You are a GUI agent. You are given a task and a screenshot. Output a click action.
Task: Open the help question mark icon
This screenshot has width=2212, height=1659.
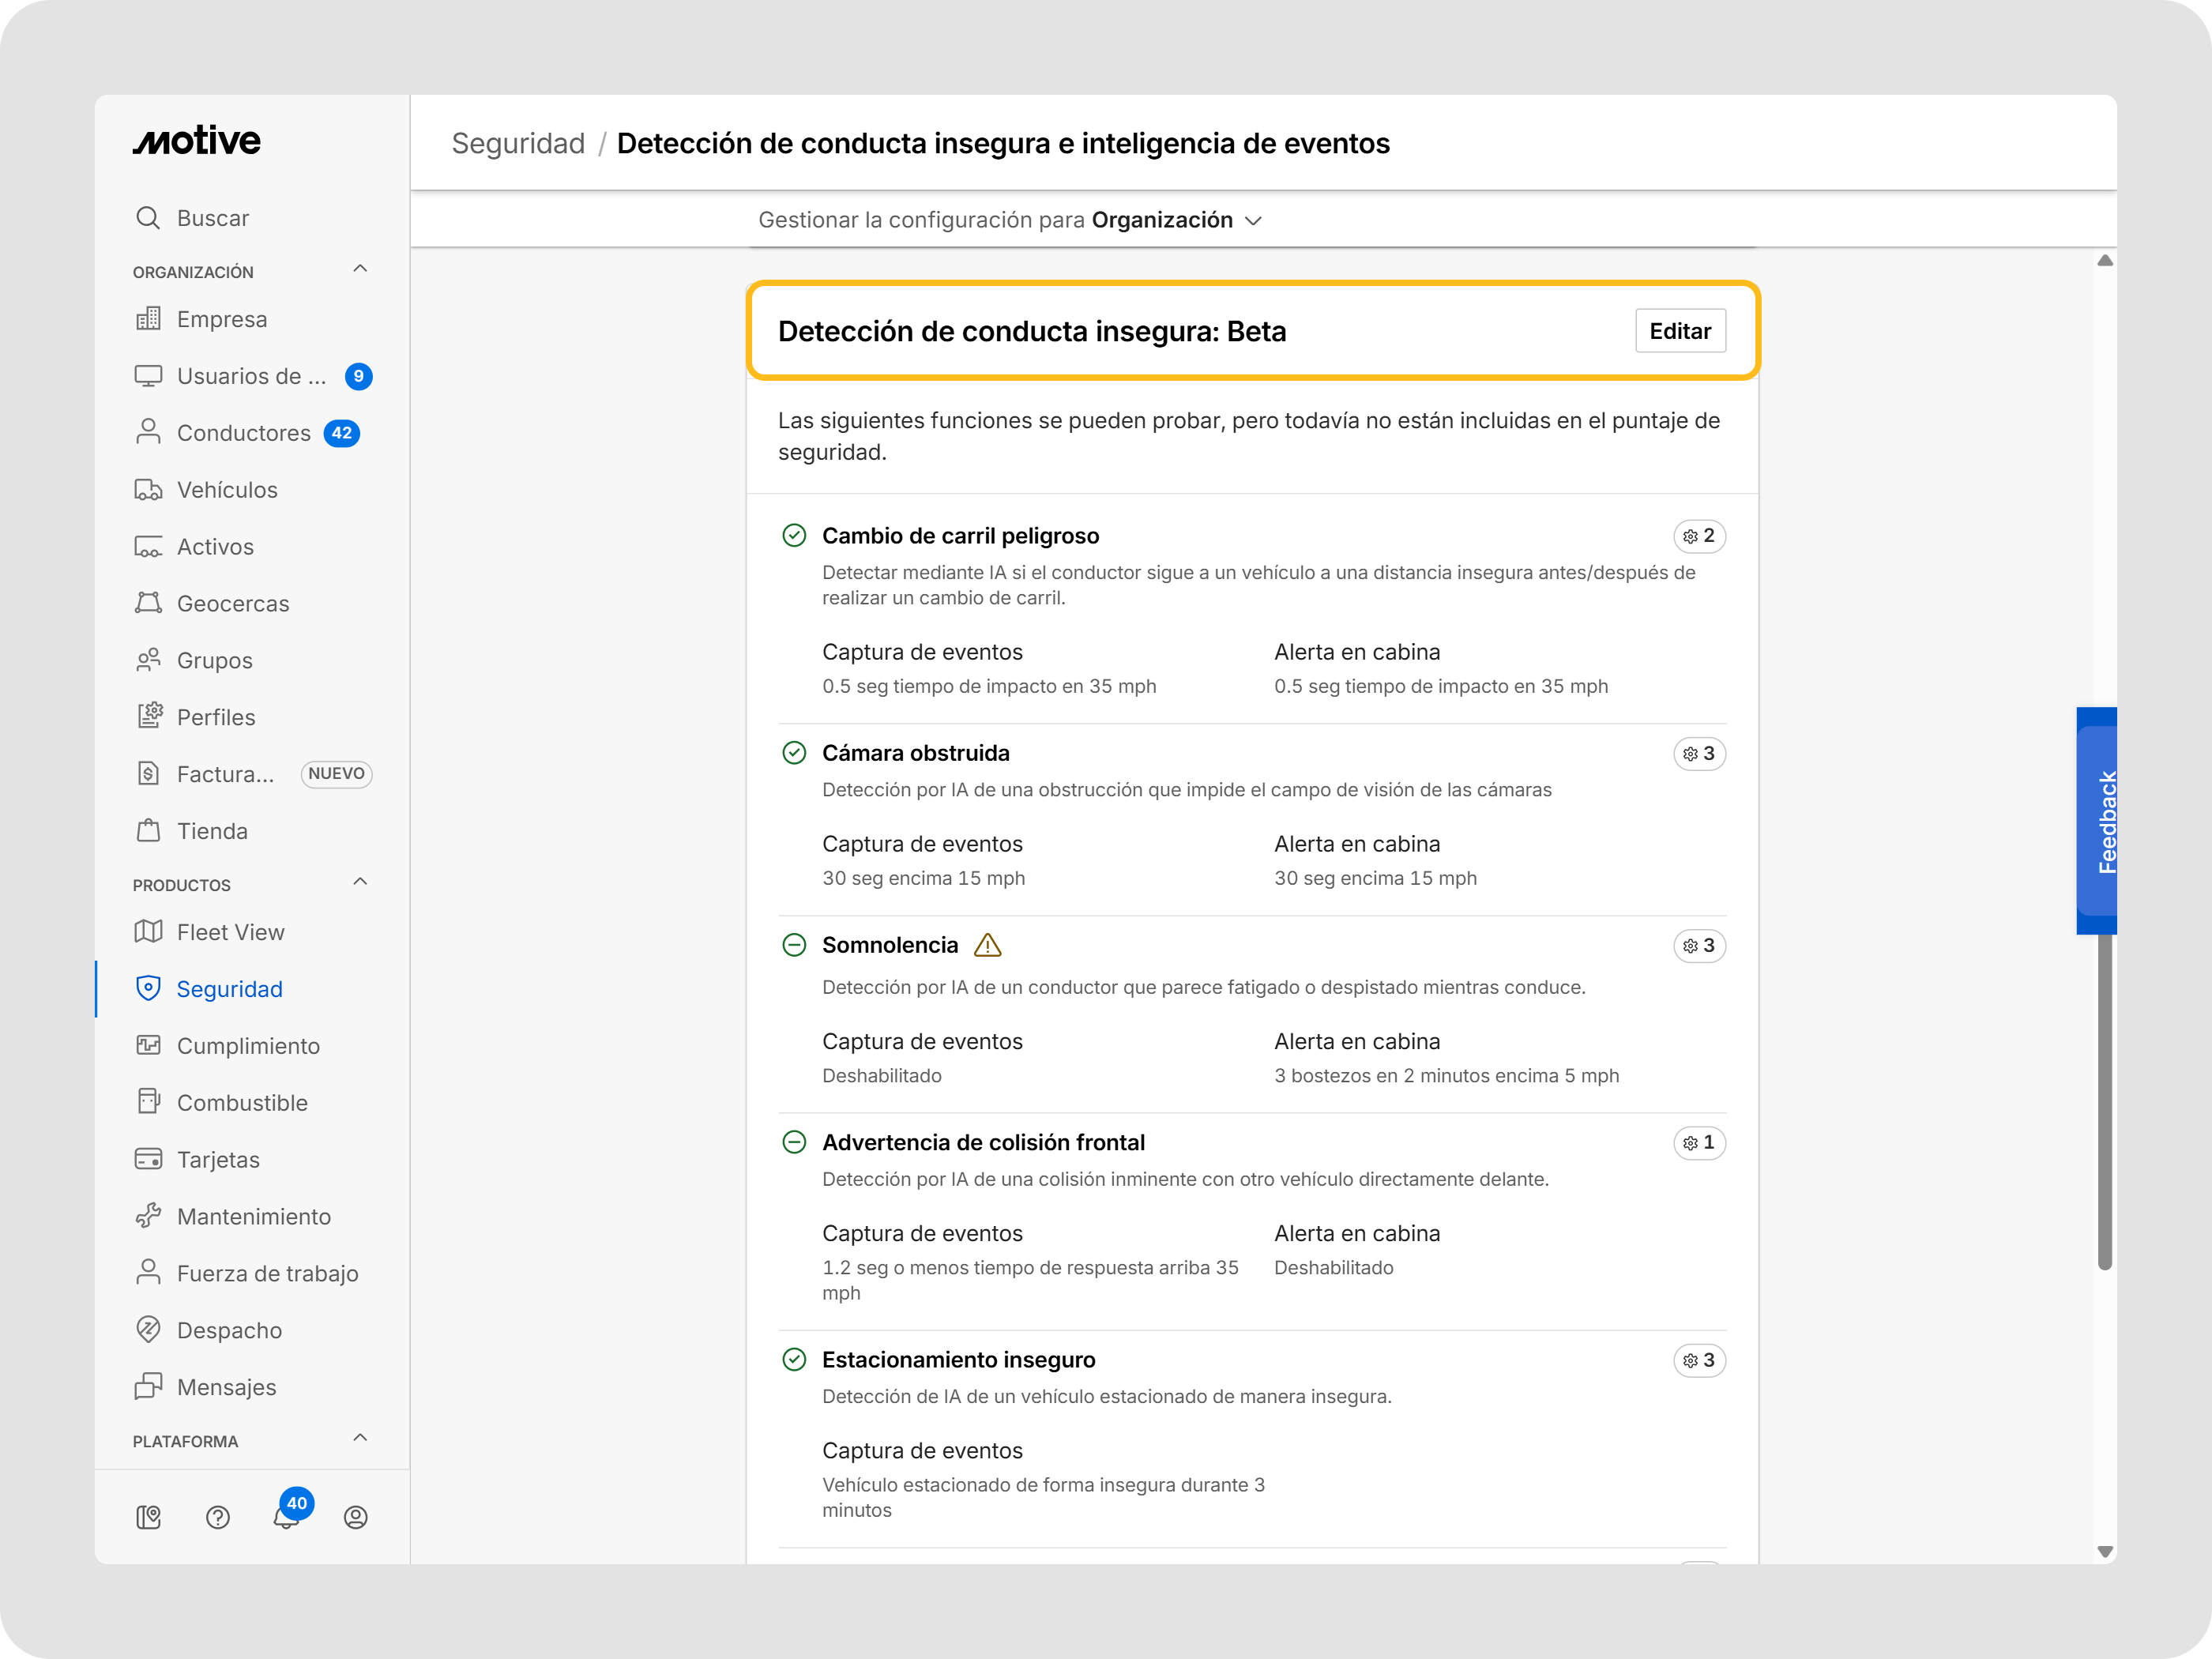pos(218,1517)
